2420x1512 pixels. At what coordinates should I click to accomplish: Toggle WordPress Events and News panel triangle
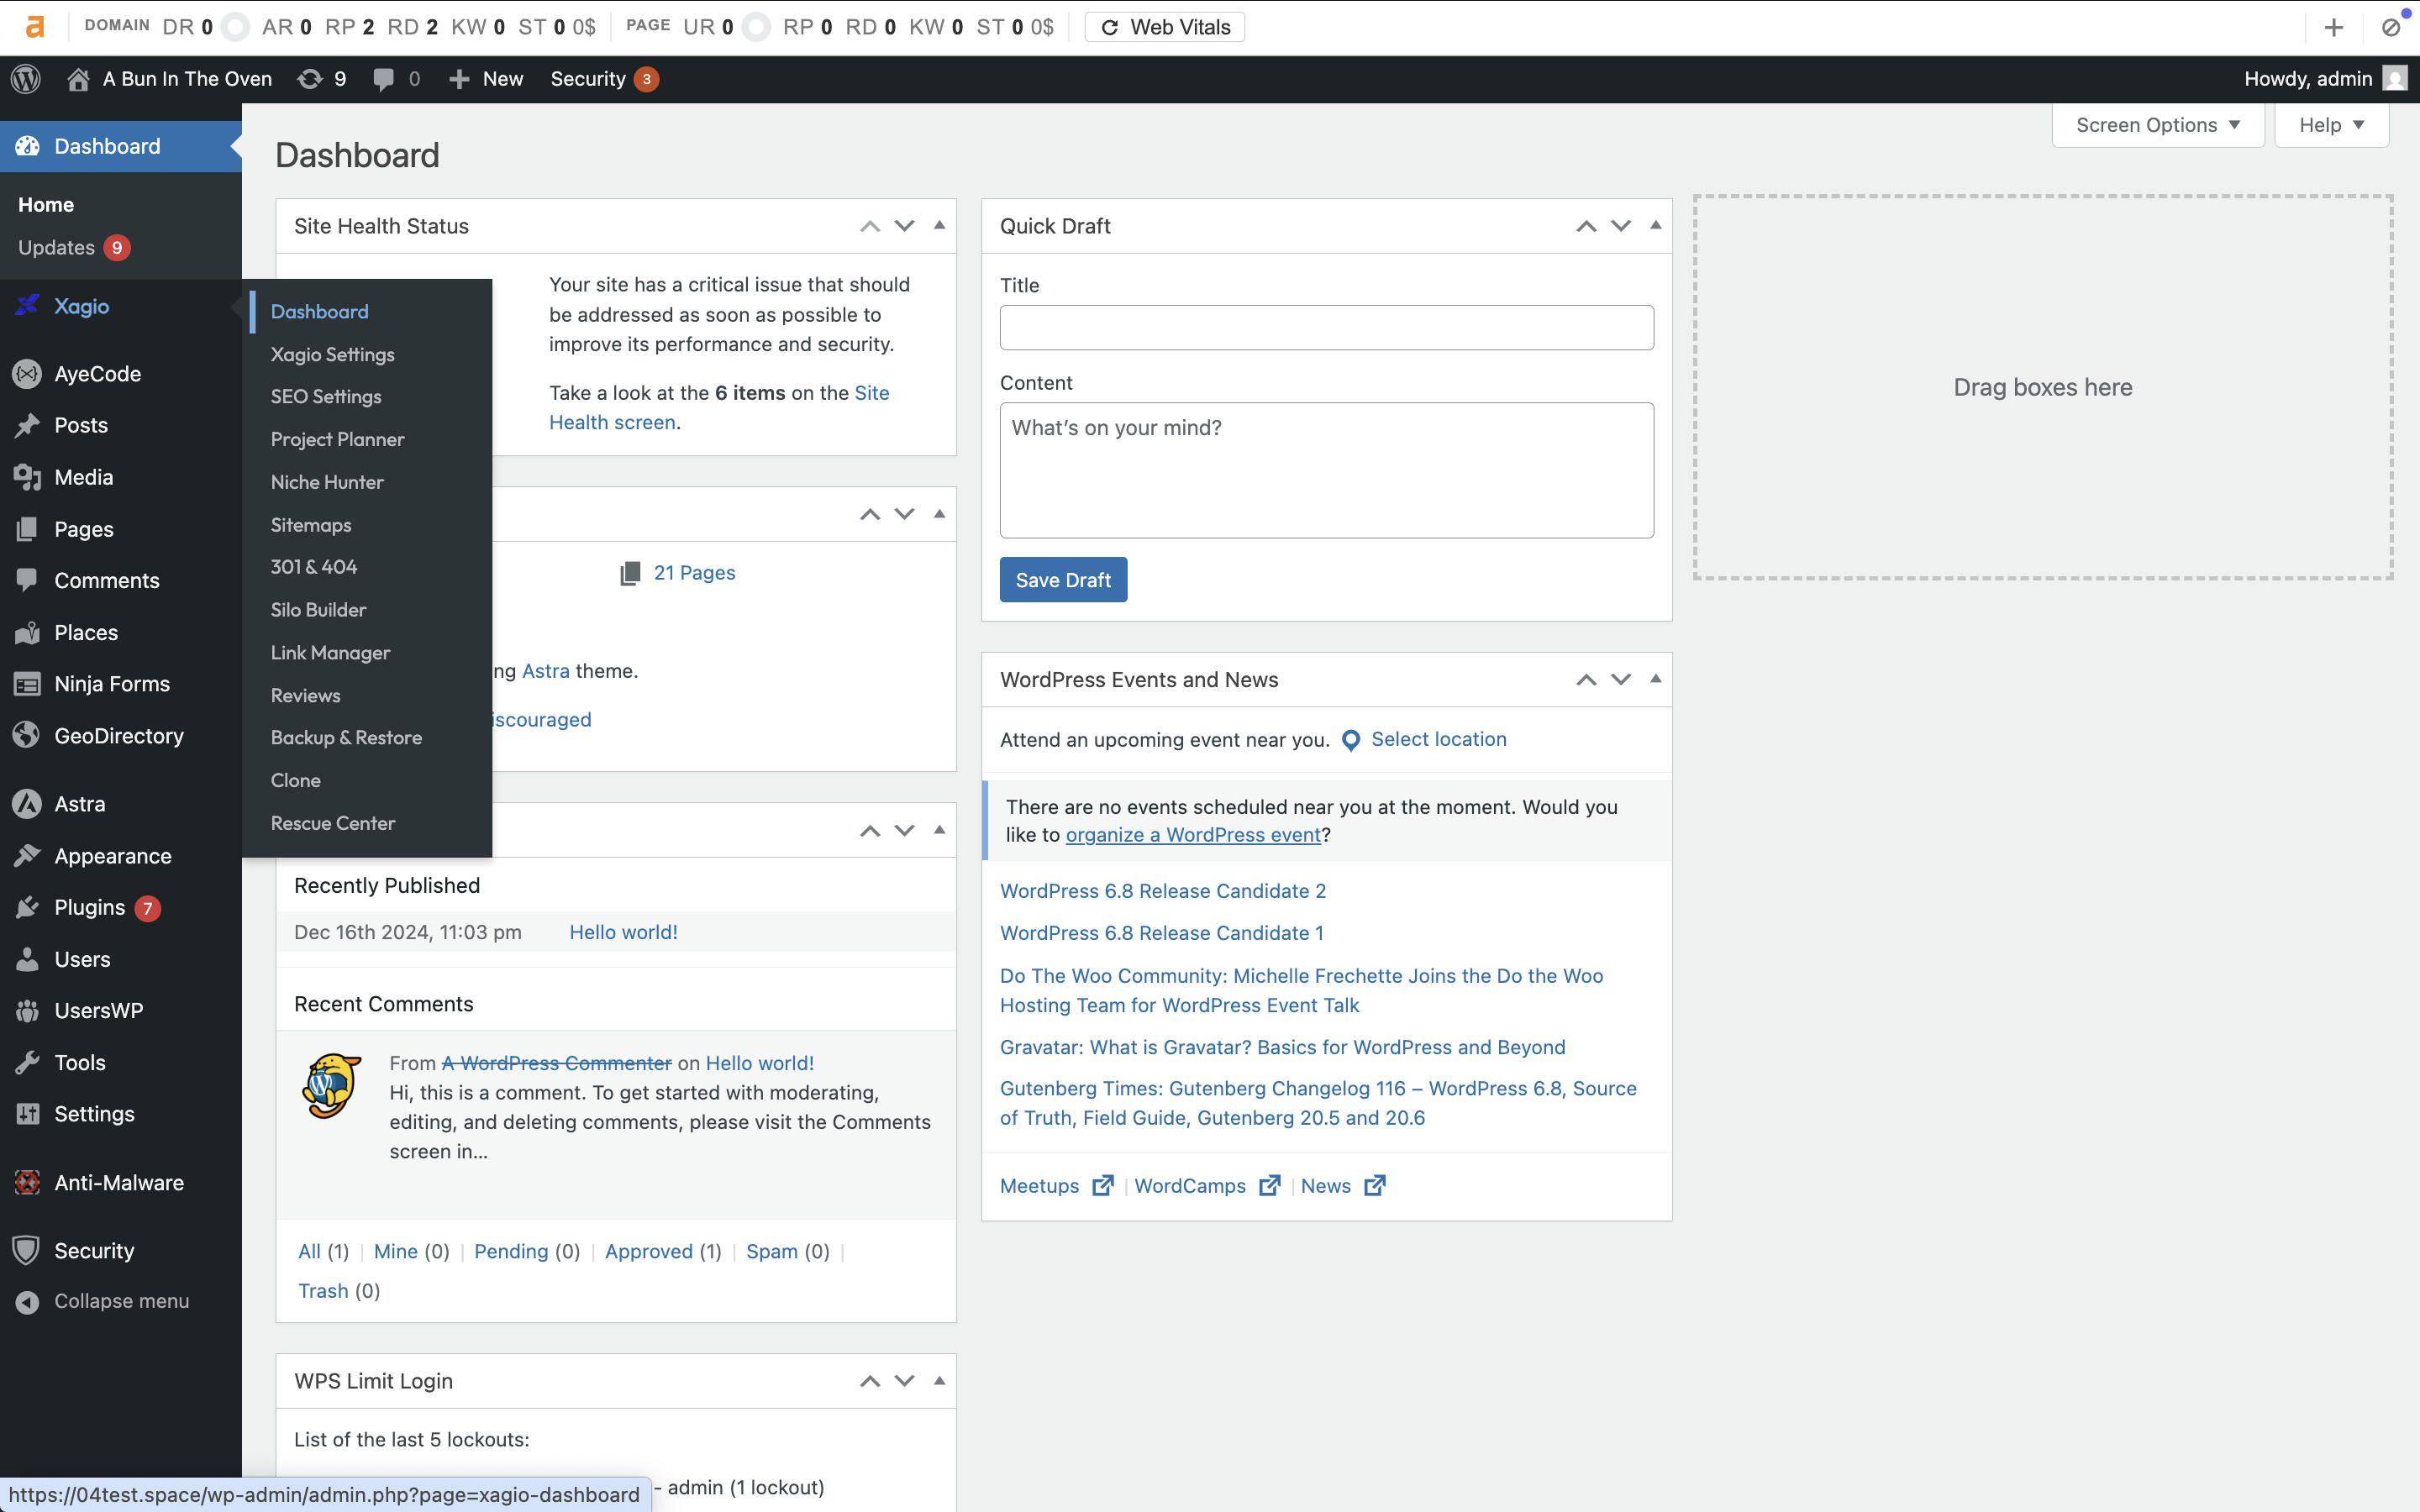tap(1655, 679)
